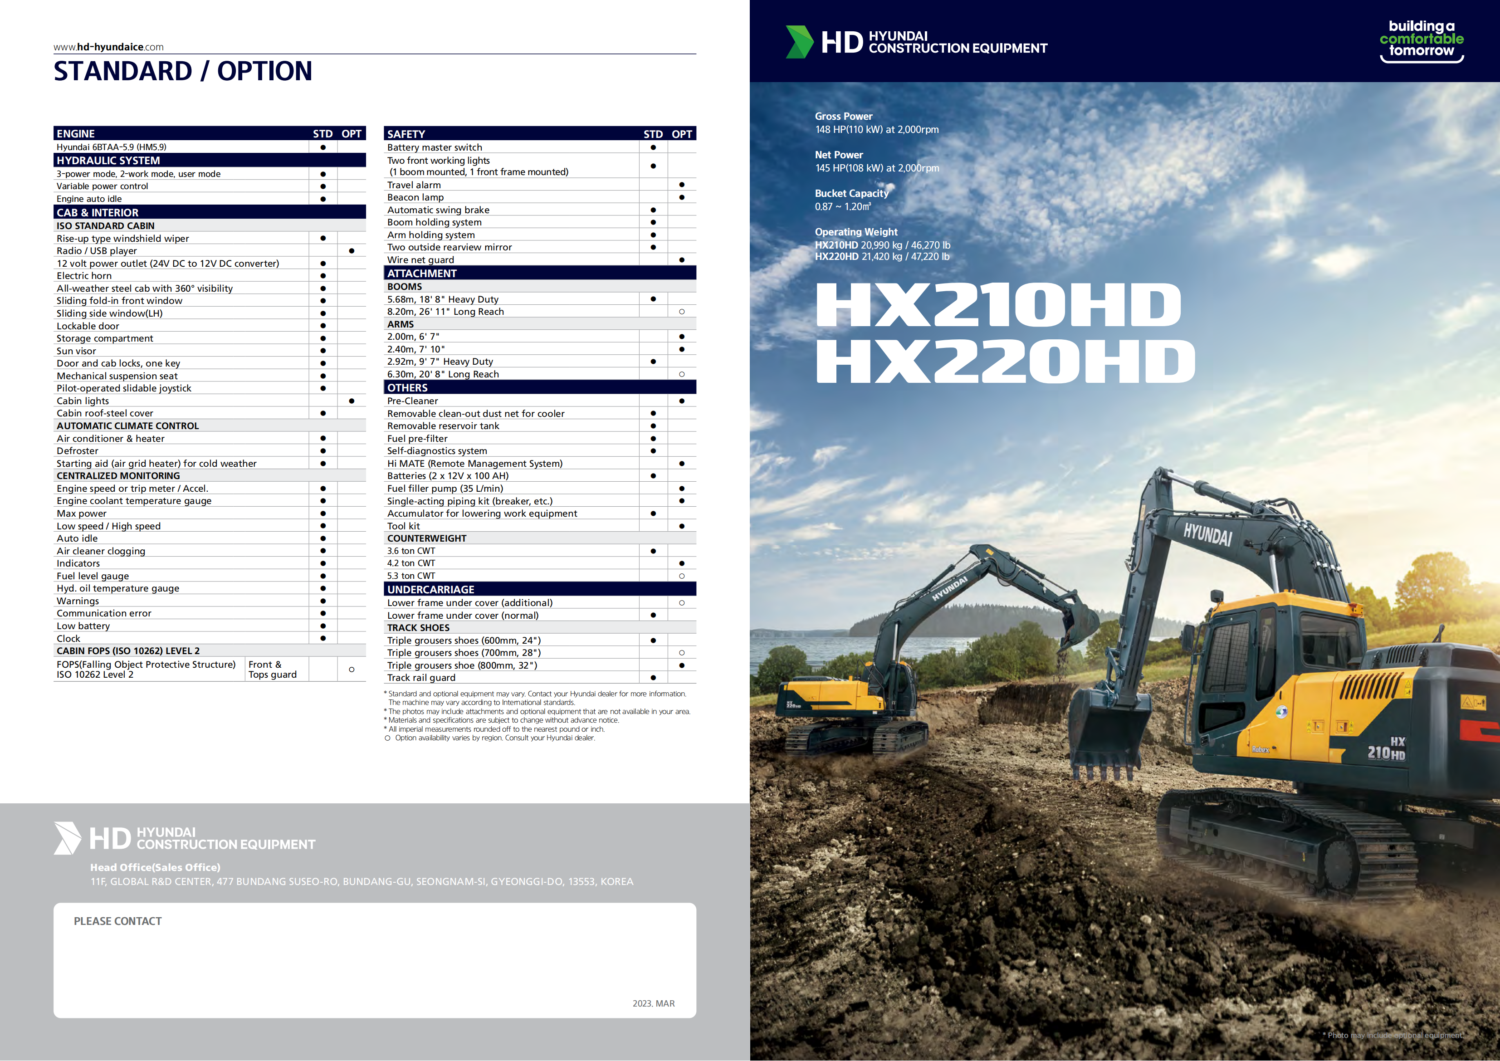The height and width of the screenshot is (1061, 1500).
Task: Click the Beacon lamp row
Action: pyautogui.click(x=540, y=197)
